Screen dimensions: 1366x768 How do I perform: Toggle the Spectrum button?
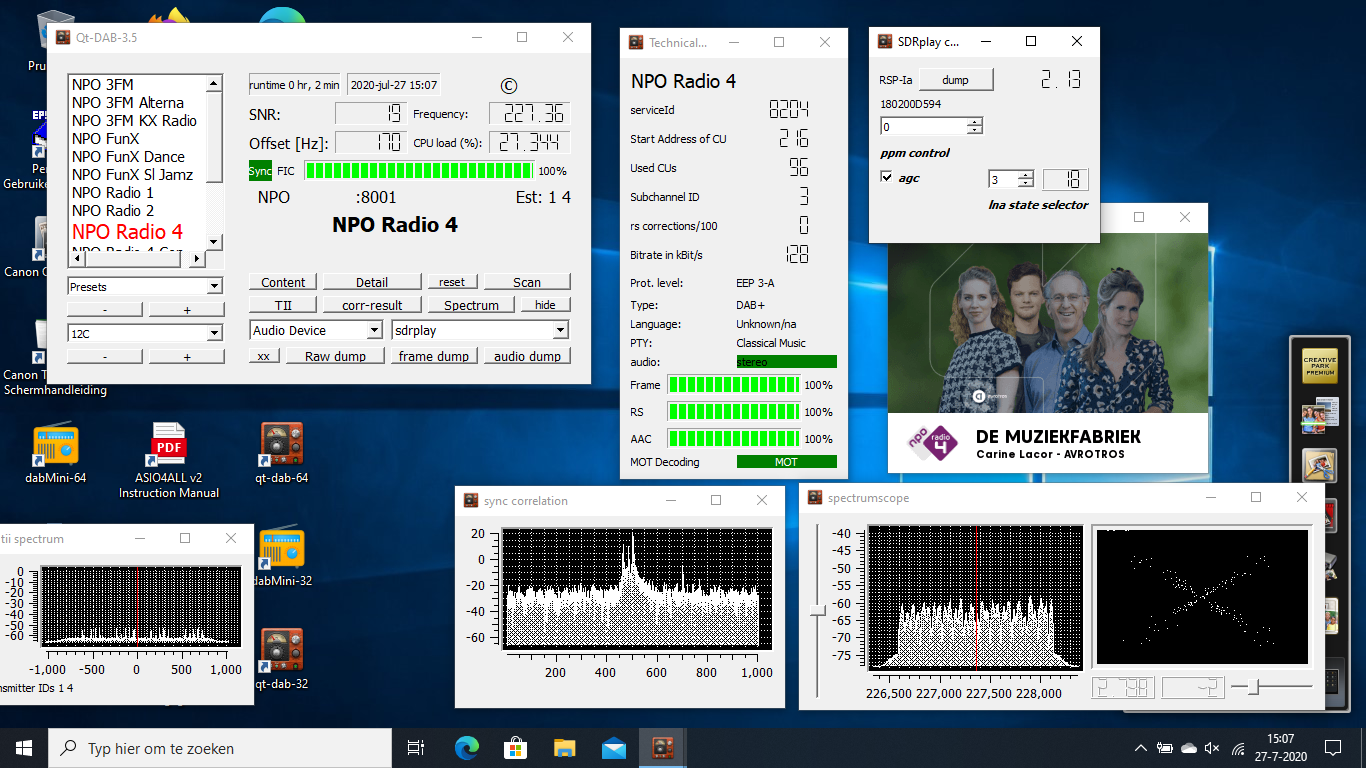pyautogui.click(x=471, y=305)
